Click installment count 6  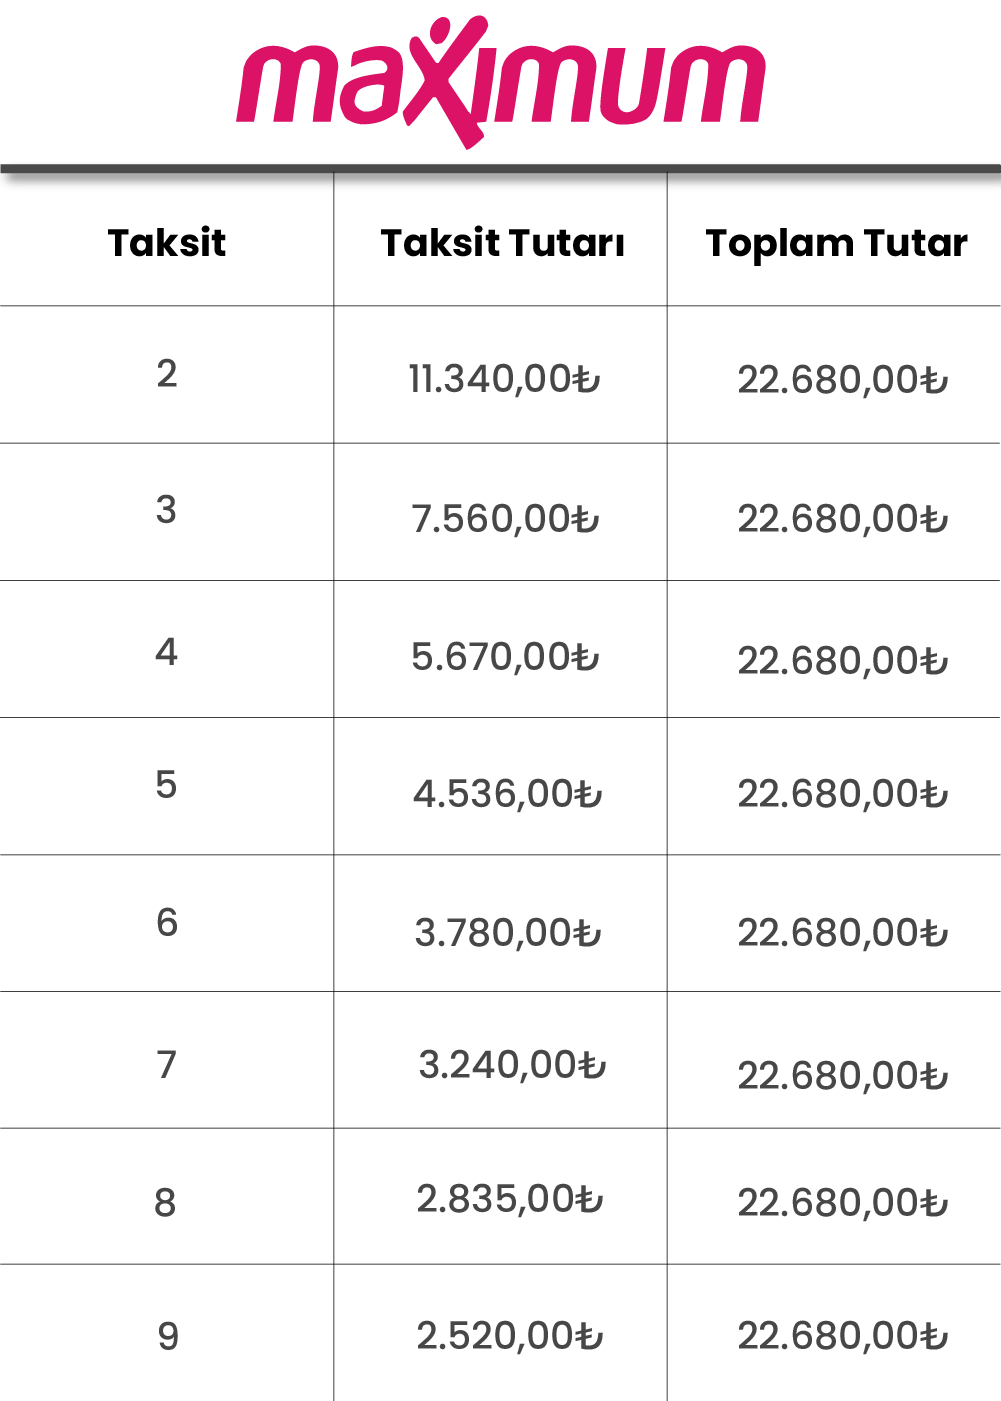(x=167, y=923)
